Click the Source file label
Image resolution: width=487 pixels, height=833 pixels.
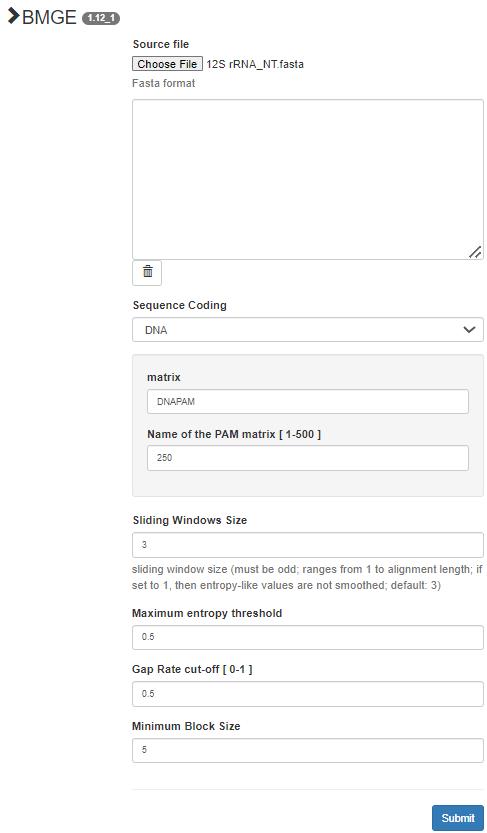pyautogui.click(x=161, y=44)
